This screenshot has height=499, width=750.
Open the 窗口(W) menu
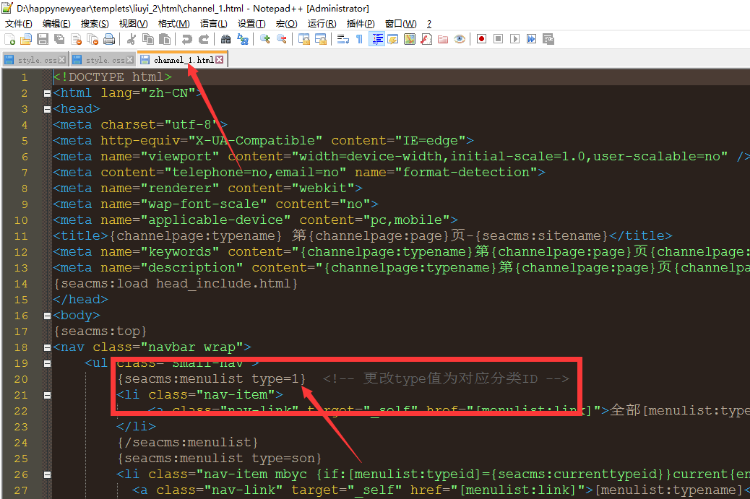(401, 24)
